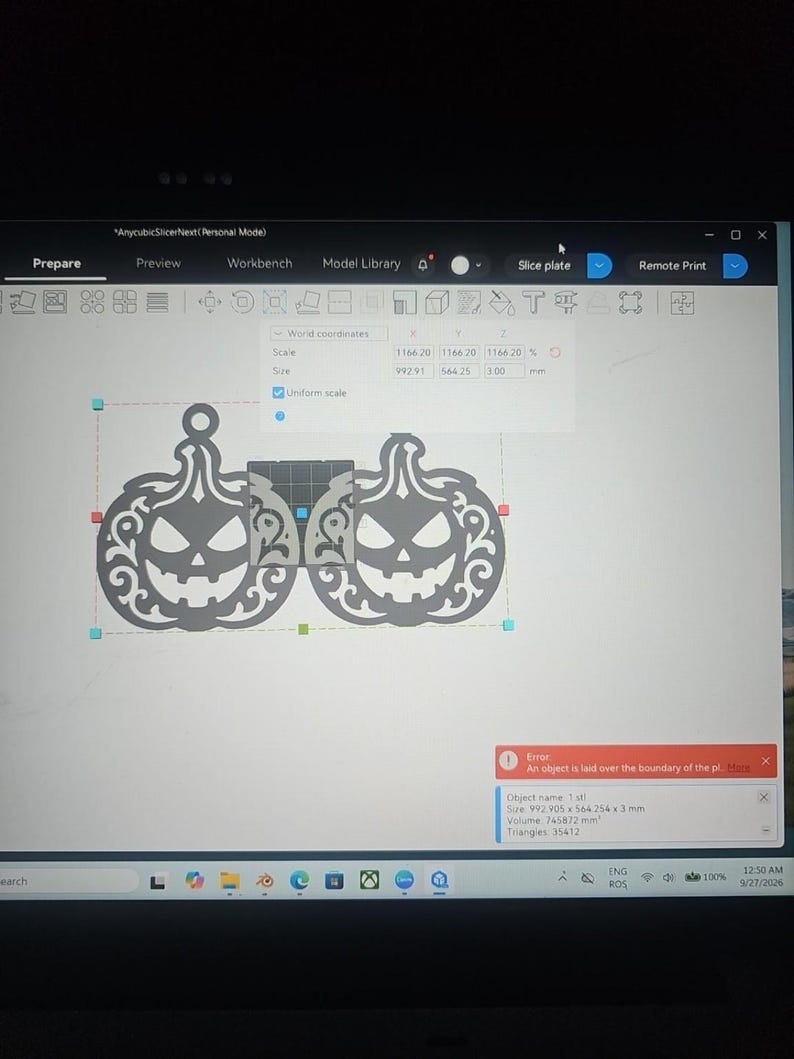
Task: Click the 3D cube tool icon in toolbar
Action: (x=437, y=302)
